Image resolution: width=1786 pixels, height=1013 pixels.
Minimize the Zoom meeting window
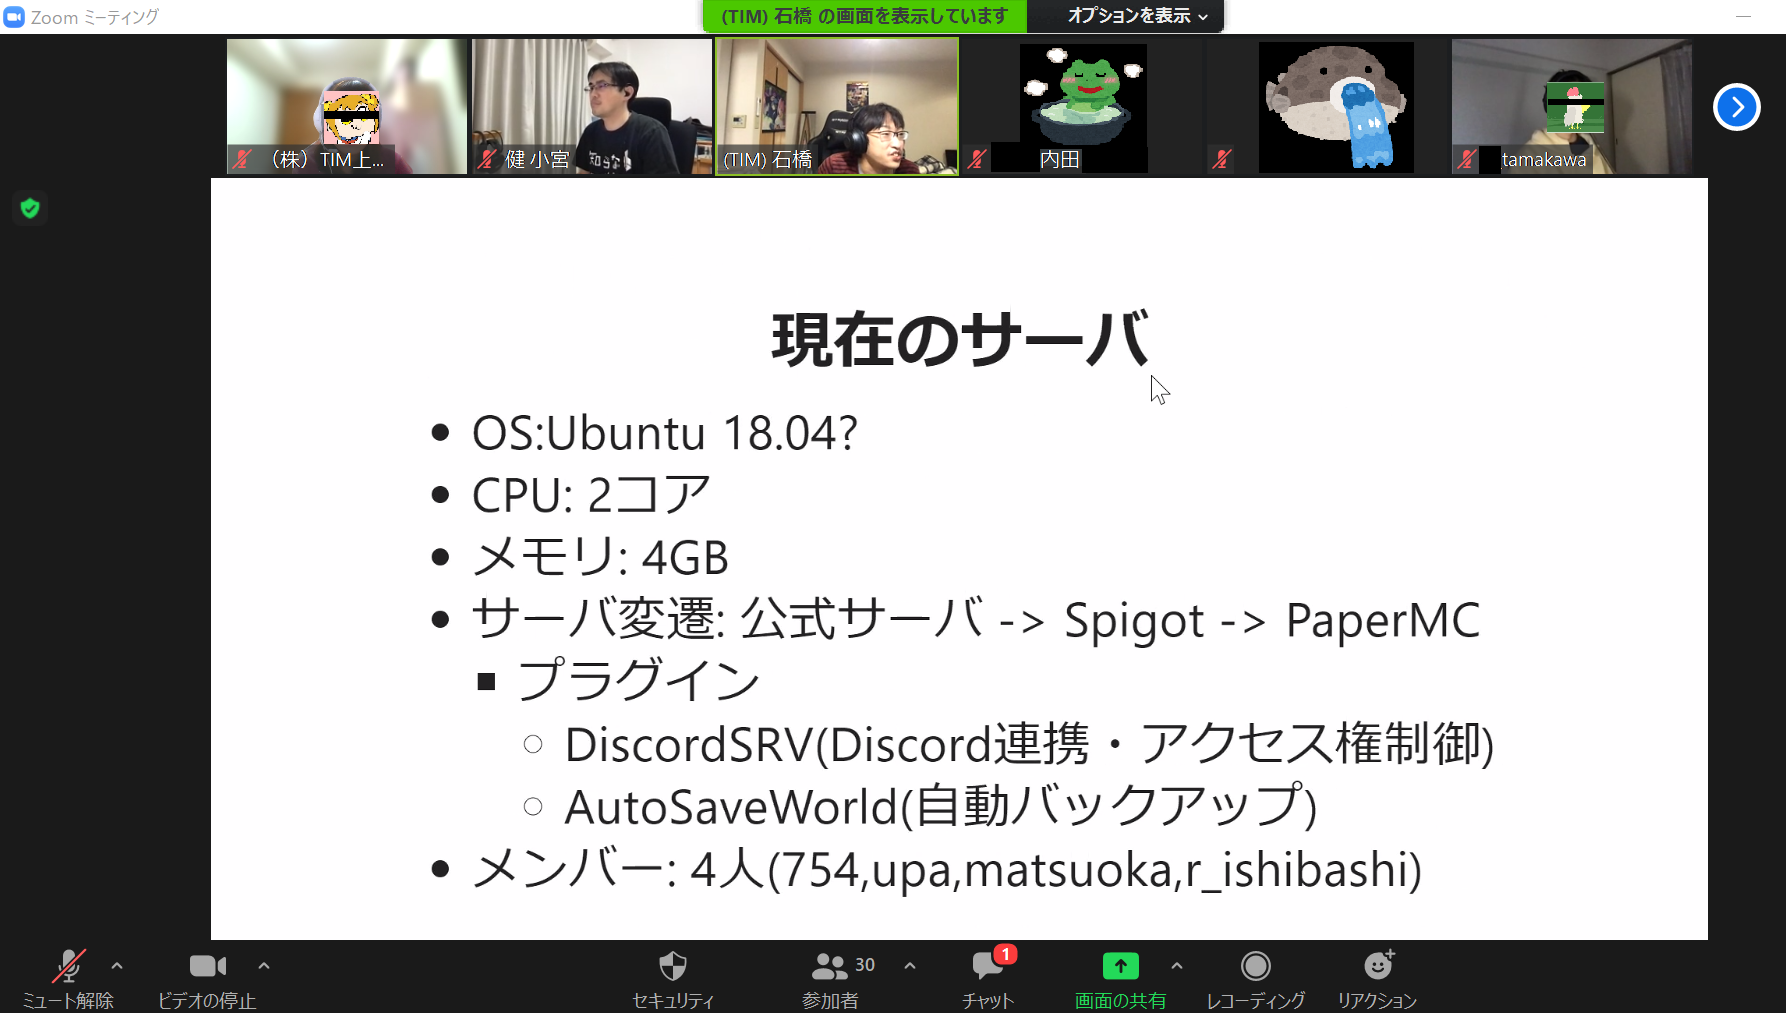click(1743, 16)
